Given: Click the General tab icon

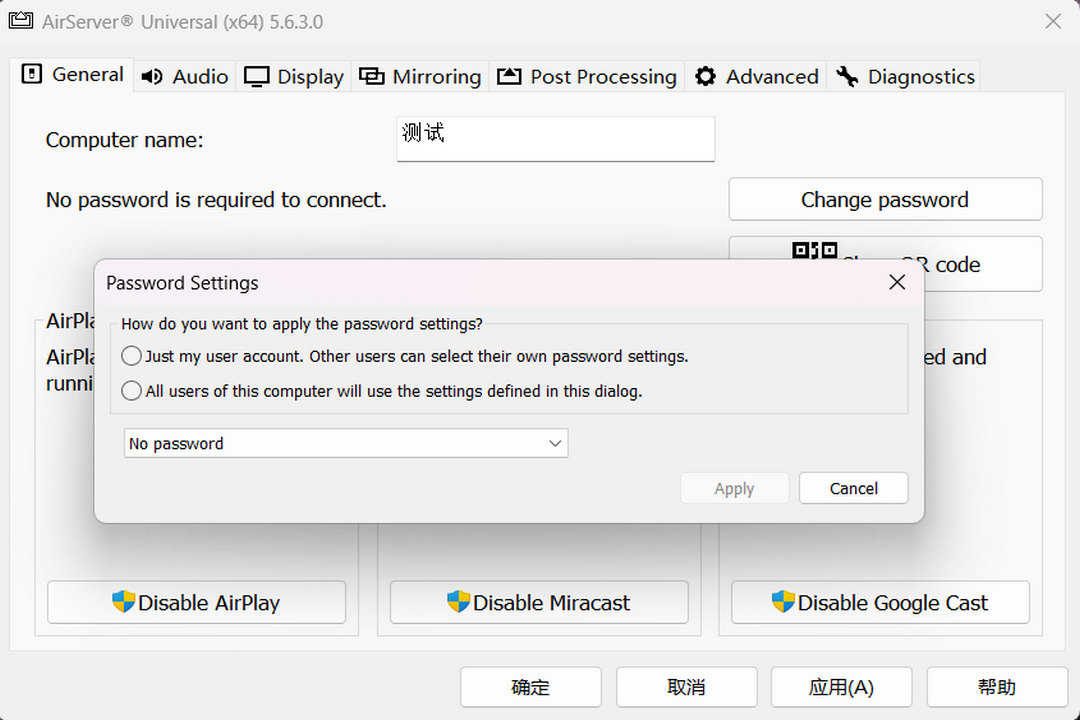Looking at the screenshot, I should 31,75.
